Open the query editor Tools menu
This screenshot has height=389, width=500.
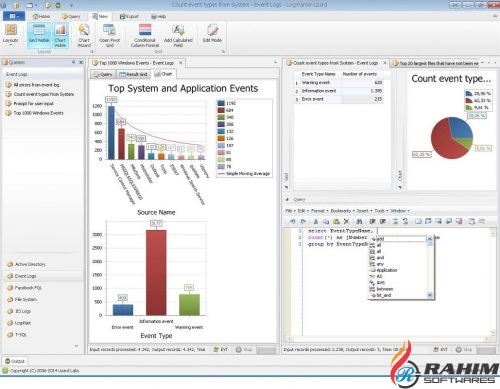pos(381,211)
